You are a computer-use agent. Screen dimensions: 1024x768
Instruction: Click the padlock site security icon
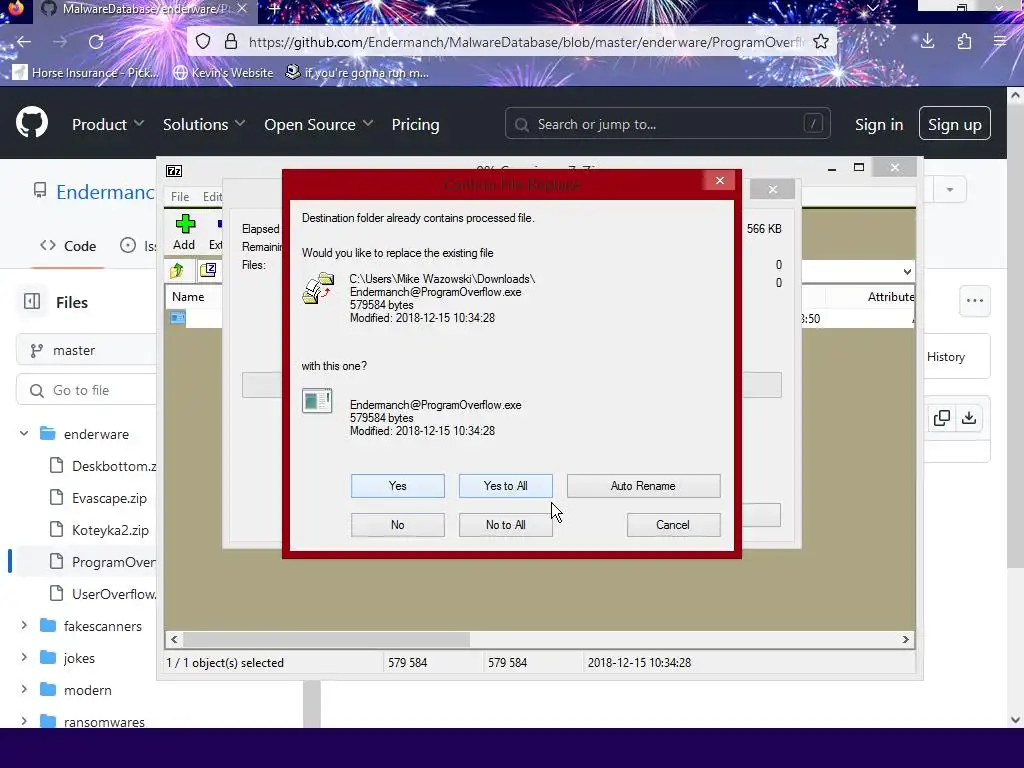point(231,42)
